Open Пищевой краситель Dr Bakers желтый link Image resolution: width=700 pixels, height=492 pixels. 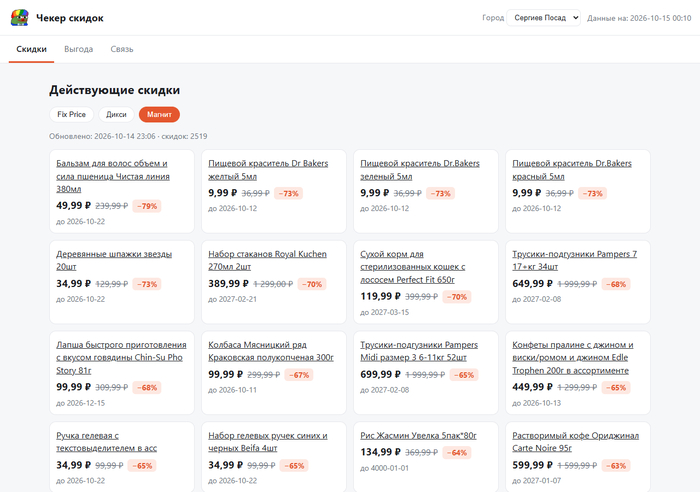(x=268, y=170)
